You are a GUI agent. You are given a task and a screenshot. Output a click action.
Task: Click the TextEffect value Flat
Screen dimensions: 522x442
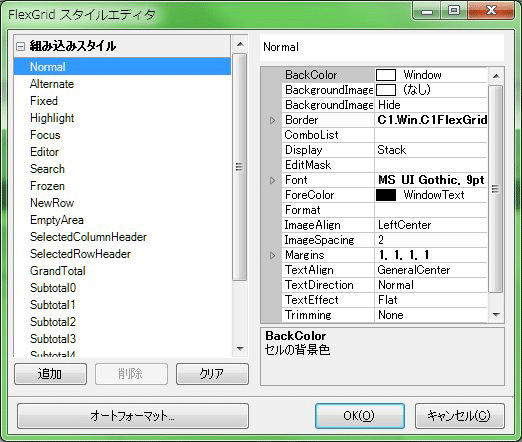[x=431, y=300]
